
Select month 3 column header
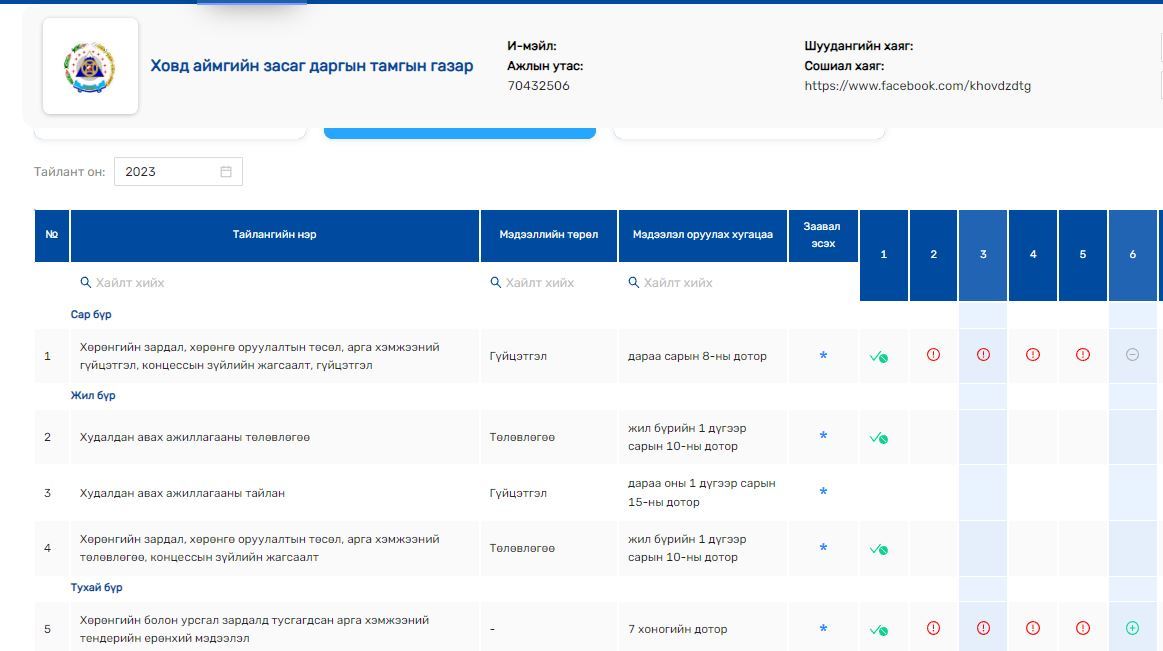click(982, 254)
